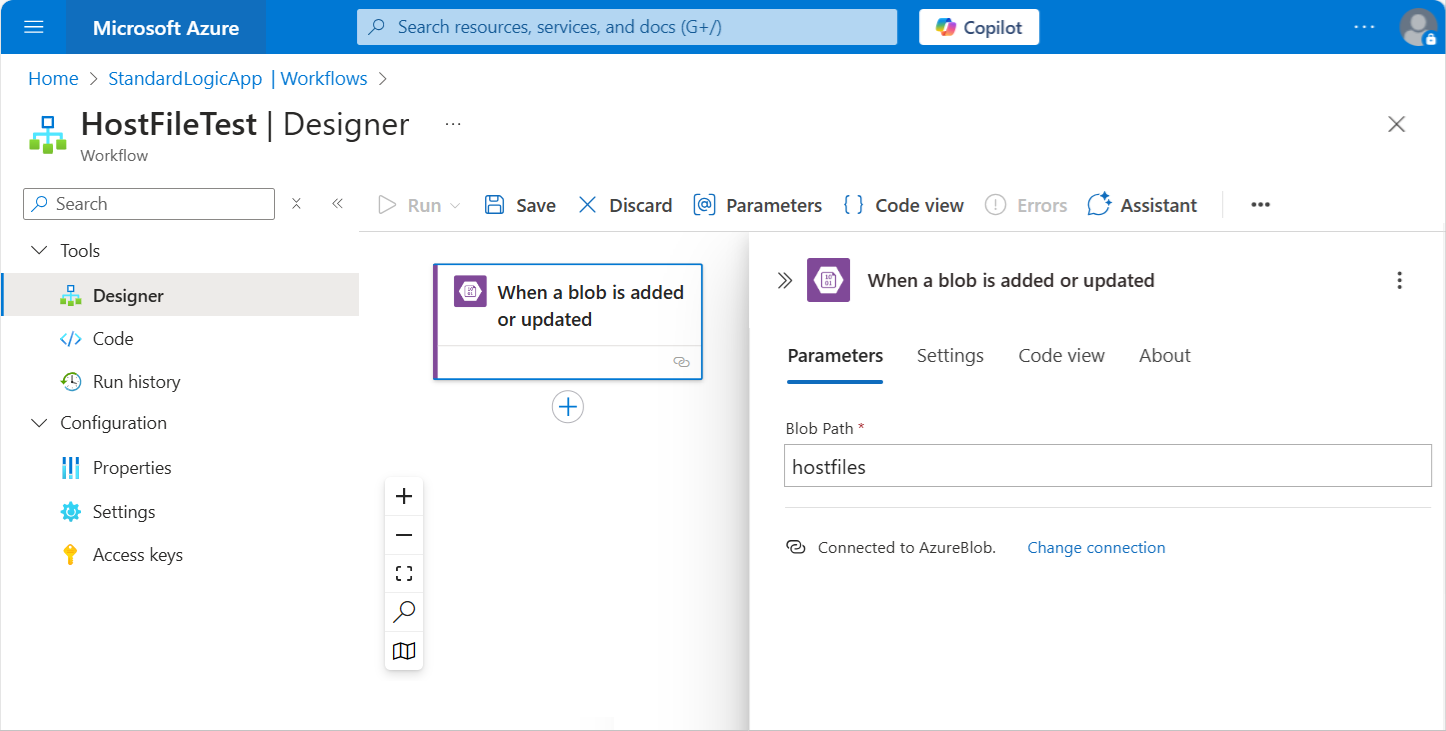Click the Microsoft Azure home title
The width and height of the screenshot is (1446, 731).
click(166, 28)
